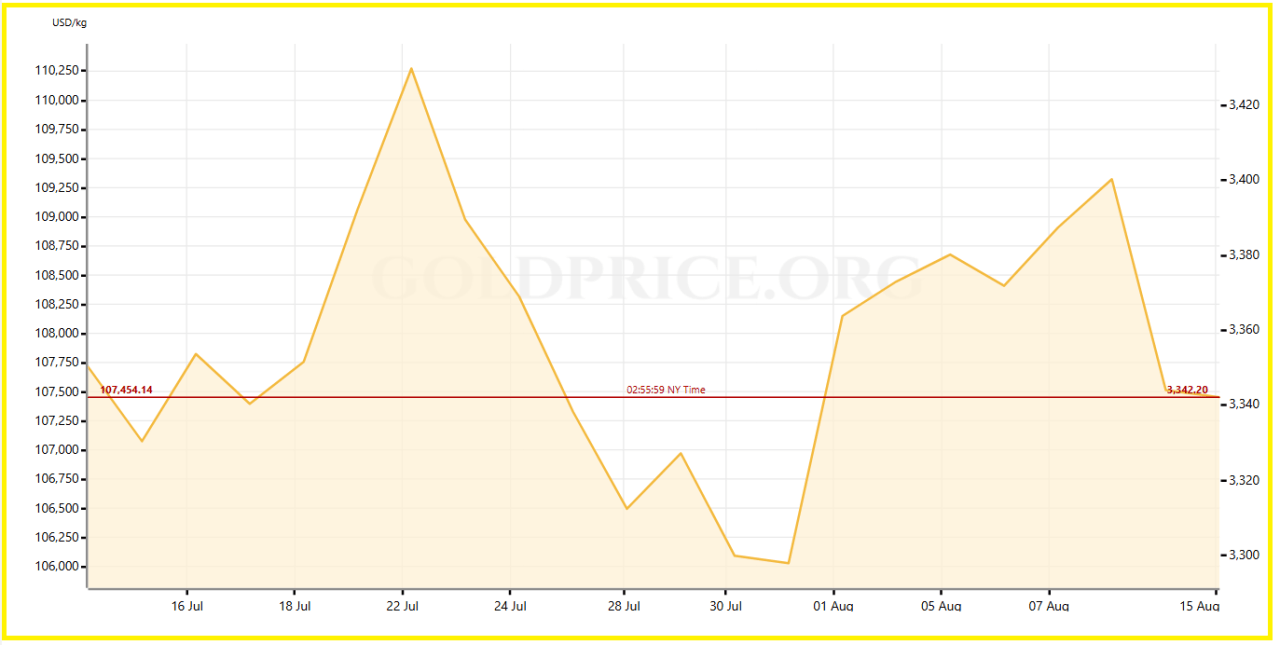Select the 18 Jul date label

[295, 606]
